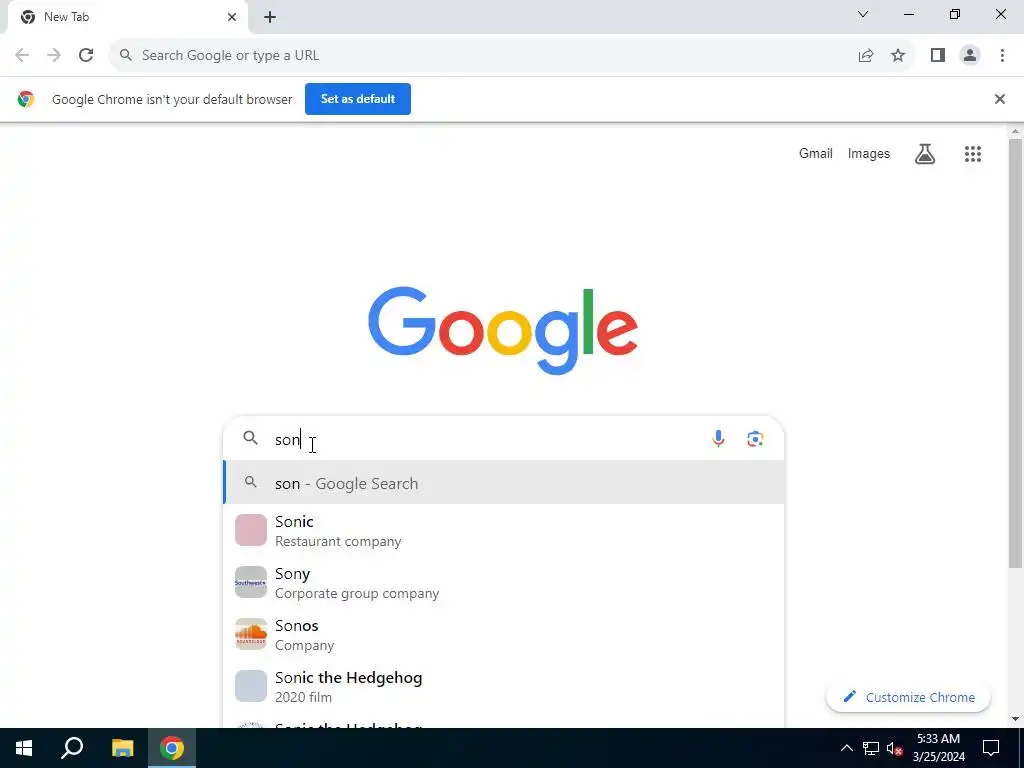Select 'Sonic the Hedgehog' 2020 film suggestion

[504, 687]
